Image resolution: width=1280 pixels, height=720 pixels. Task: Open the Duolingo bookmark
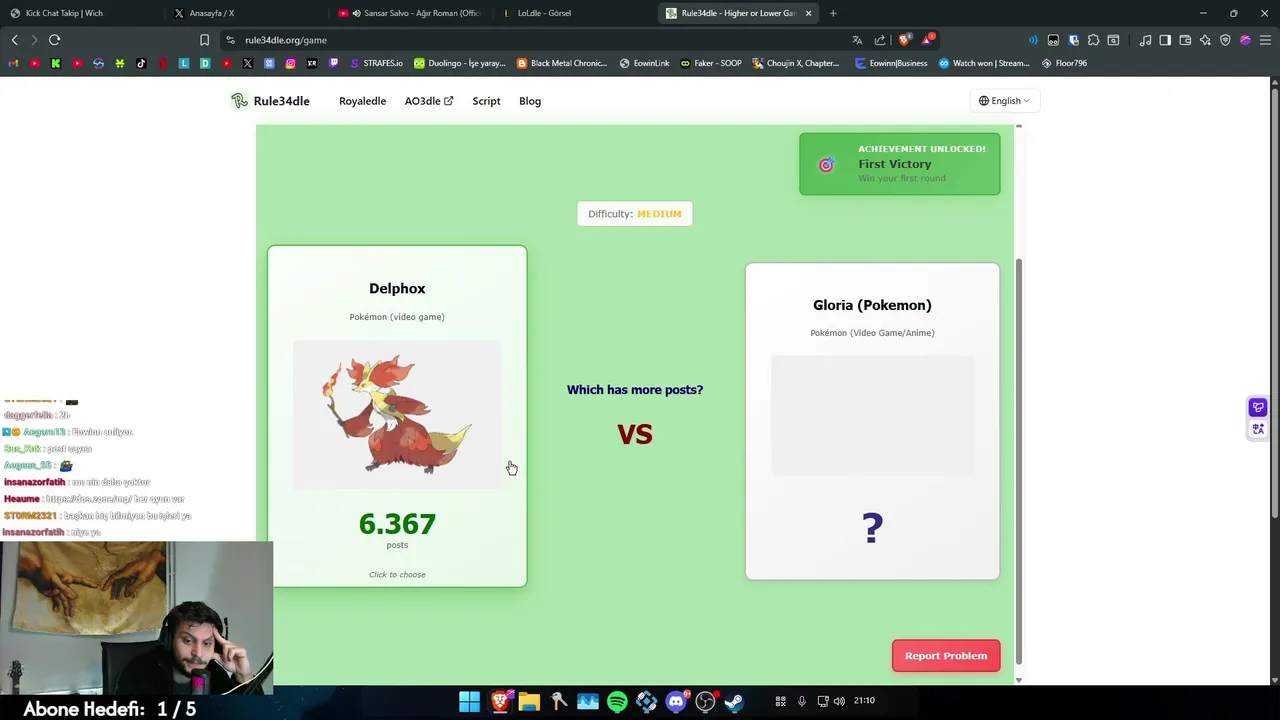pos(460,63)
